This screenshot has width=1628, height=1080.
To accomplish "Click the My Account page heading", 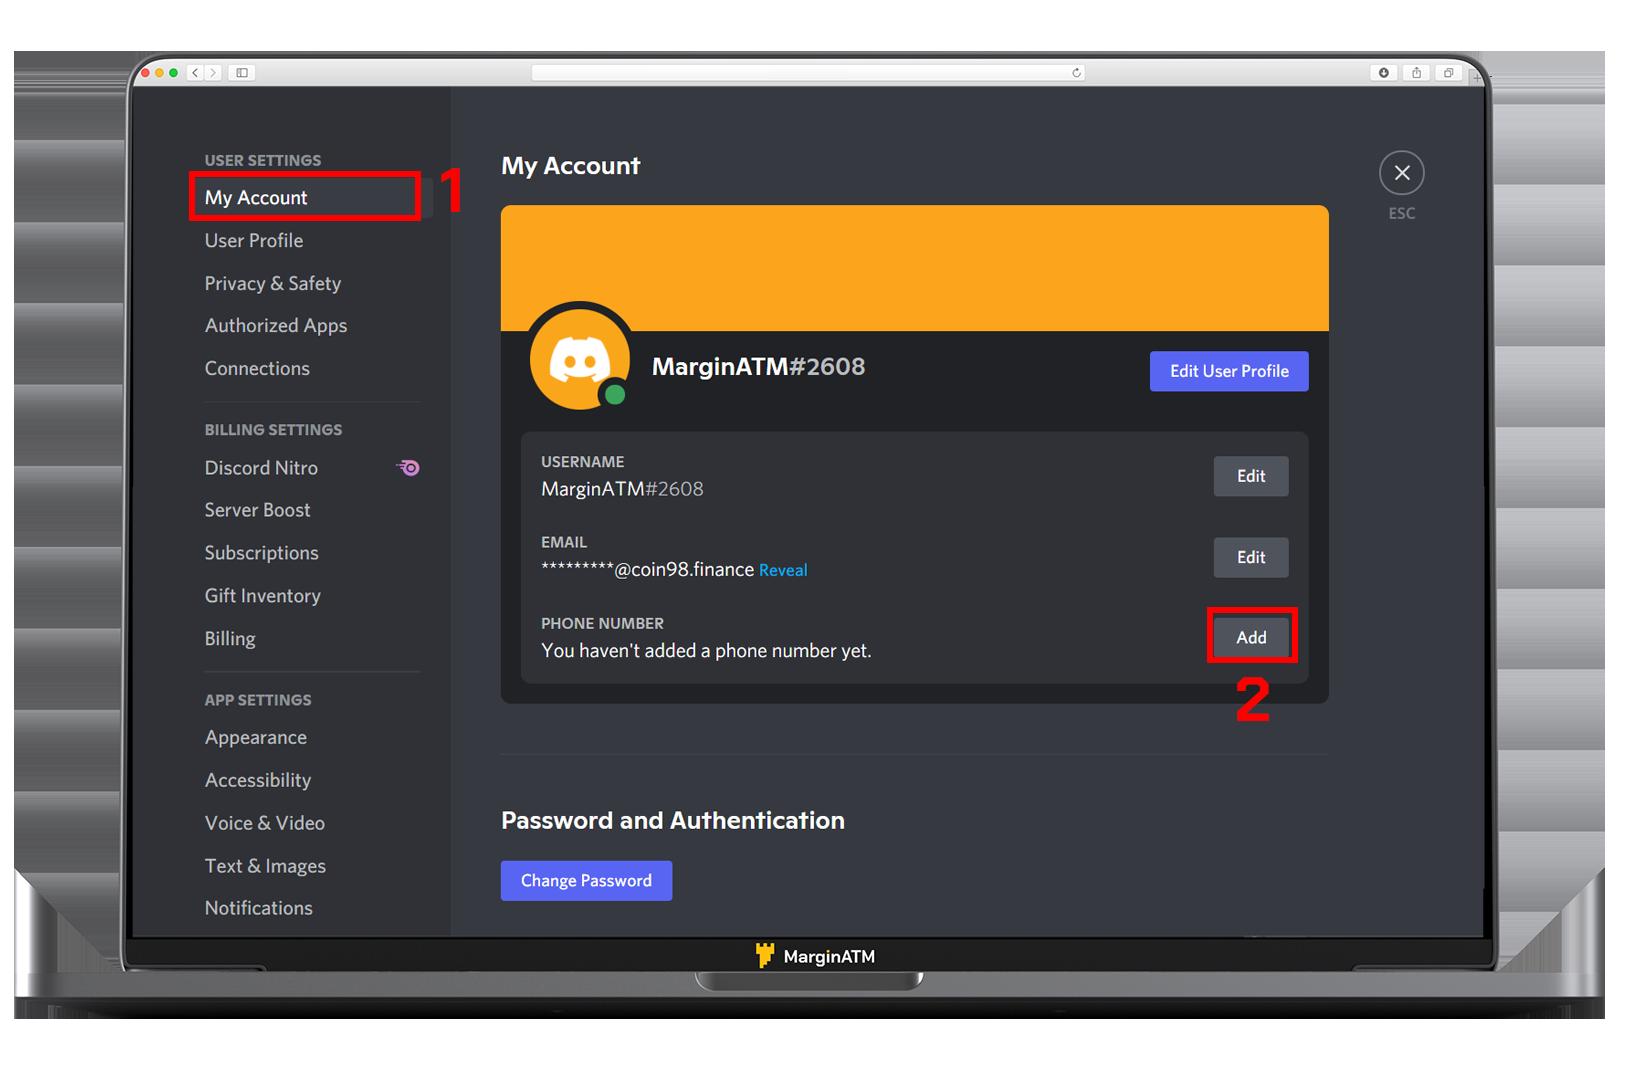I will coord(571,166).
